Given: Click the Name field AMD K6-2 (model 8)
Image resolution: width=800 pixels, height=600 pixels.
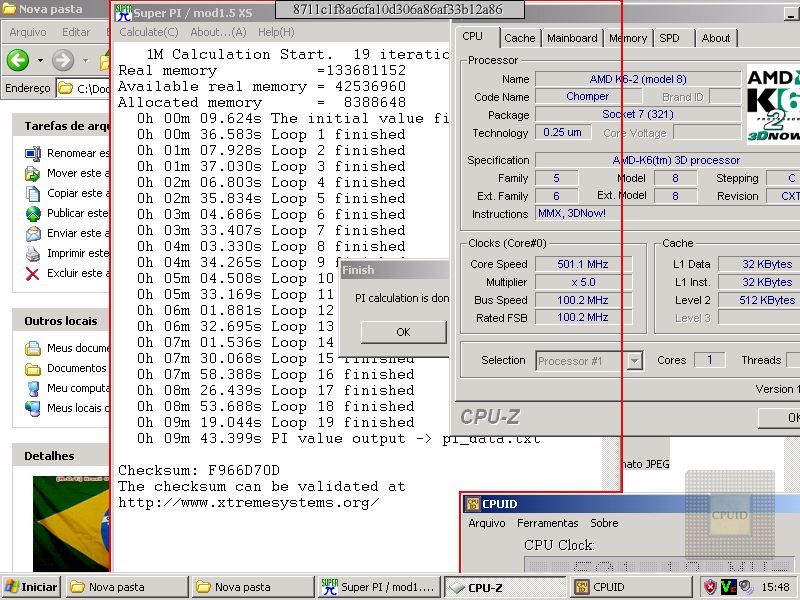Looking at the screenshot, I should click(638, 79).
